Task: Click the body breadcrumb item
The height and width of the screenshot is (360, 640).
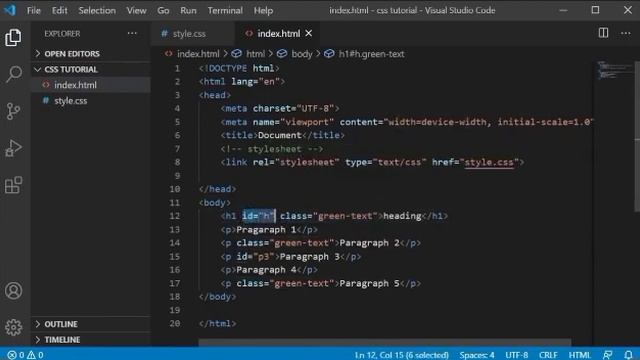Action: pyautogui.click(x=295, y=54)
